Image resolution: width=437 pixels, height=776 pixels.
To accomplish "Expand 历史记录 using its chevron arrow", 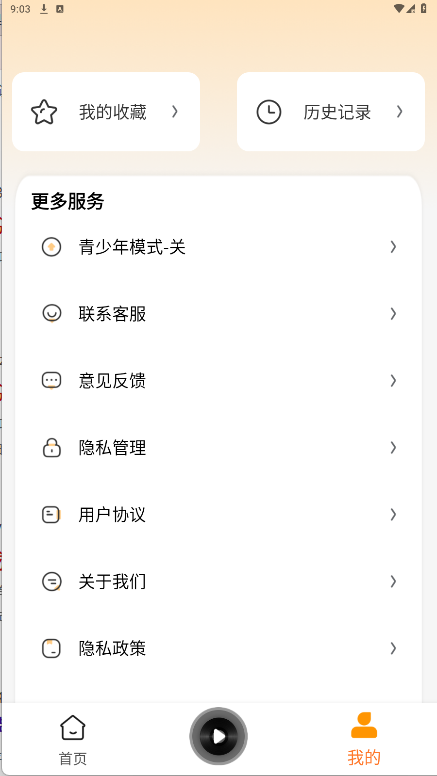I will pyautogui.click(x=399, y=112).
